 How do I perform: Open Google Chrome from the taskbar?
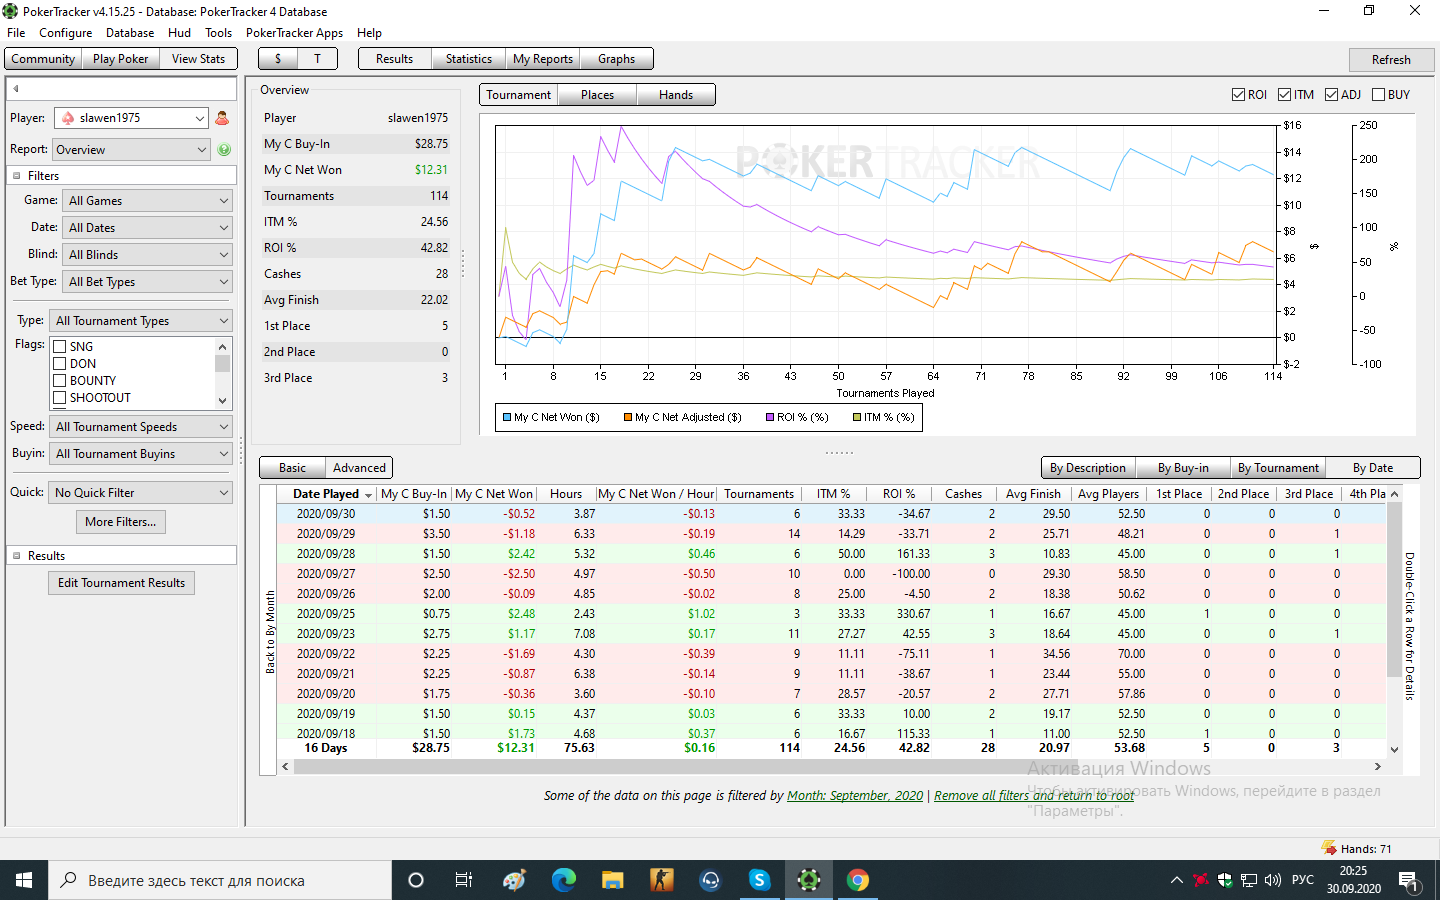pyautogui.click(x=858, y=880)
